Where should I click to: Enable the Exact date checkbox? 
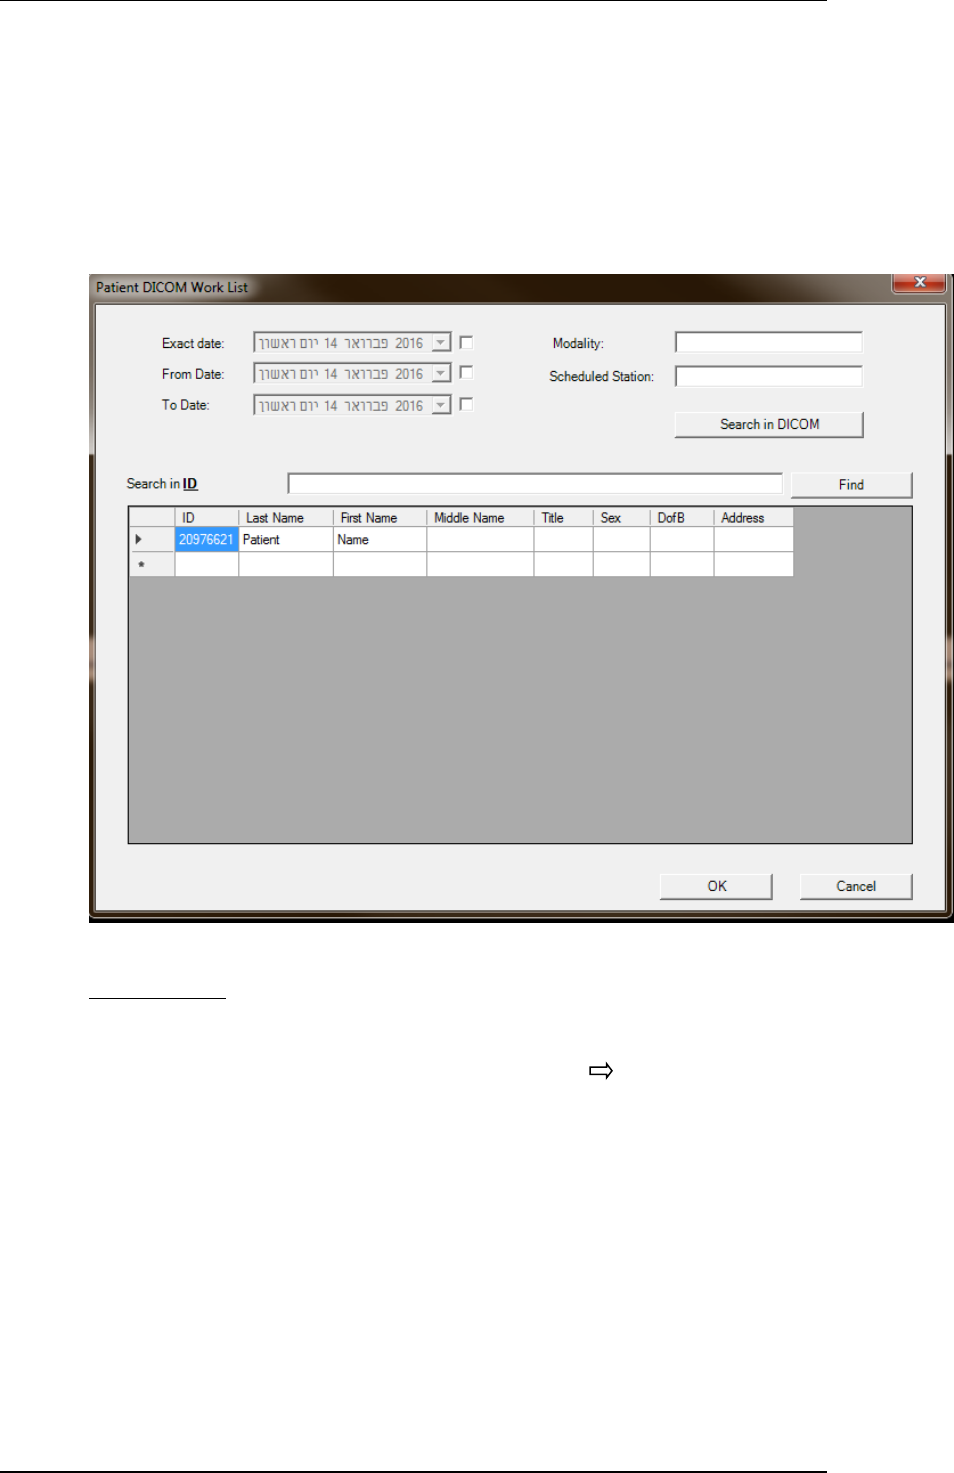pos(466,342)
